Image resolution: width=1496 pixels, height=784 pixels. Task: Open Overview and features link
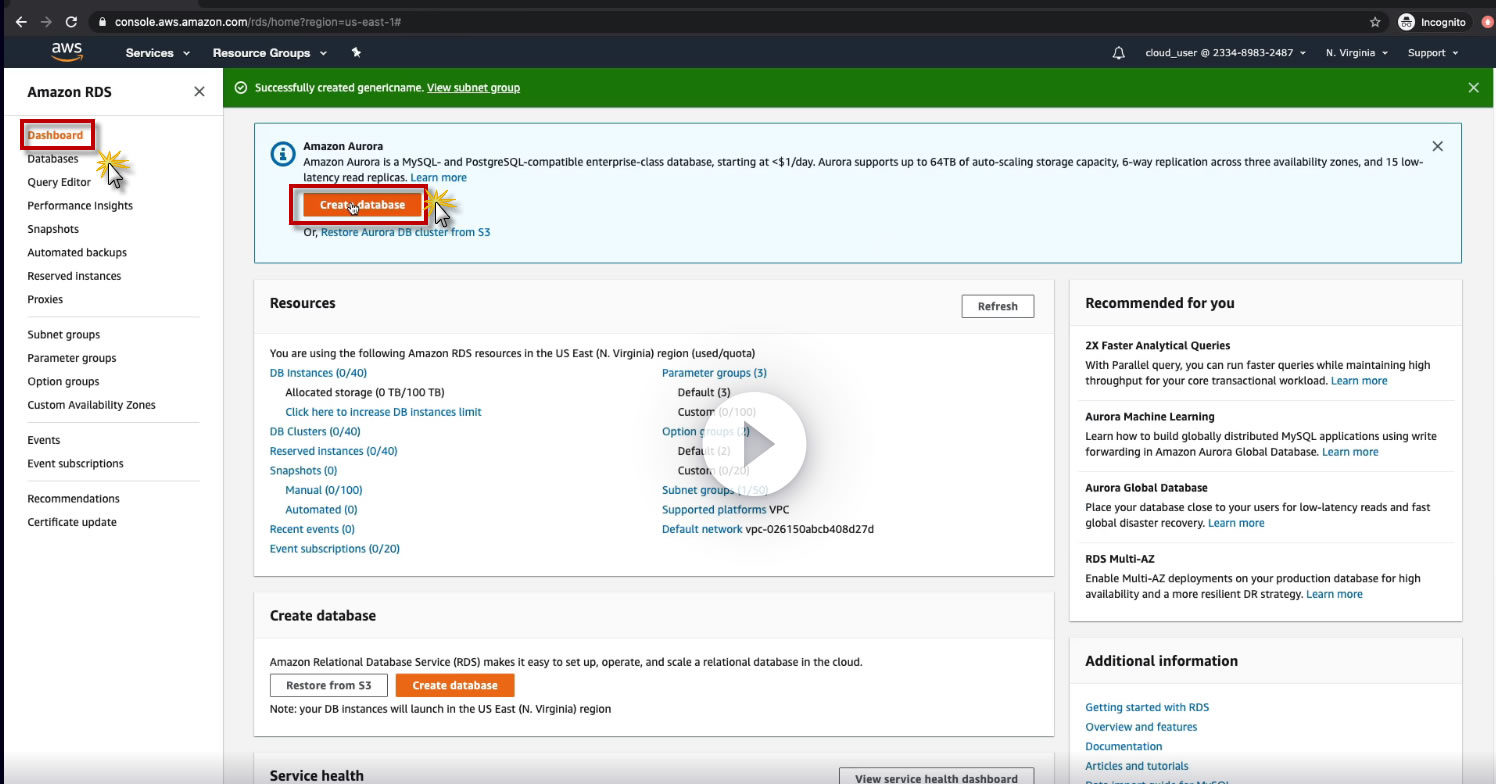click(x=1141, y=727)
